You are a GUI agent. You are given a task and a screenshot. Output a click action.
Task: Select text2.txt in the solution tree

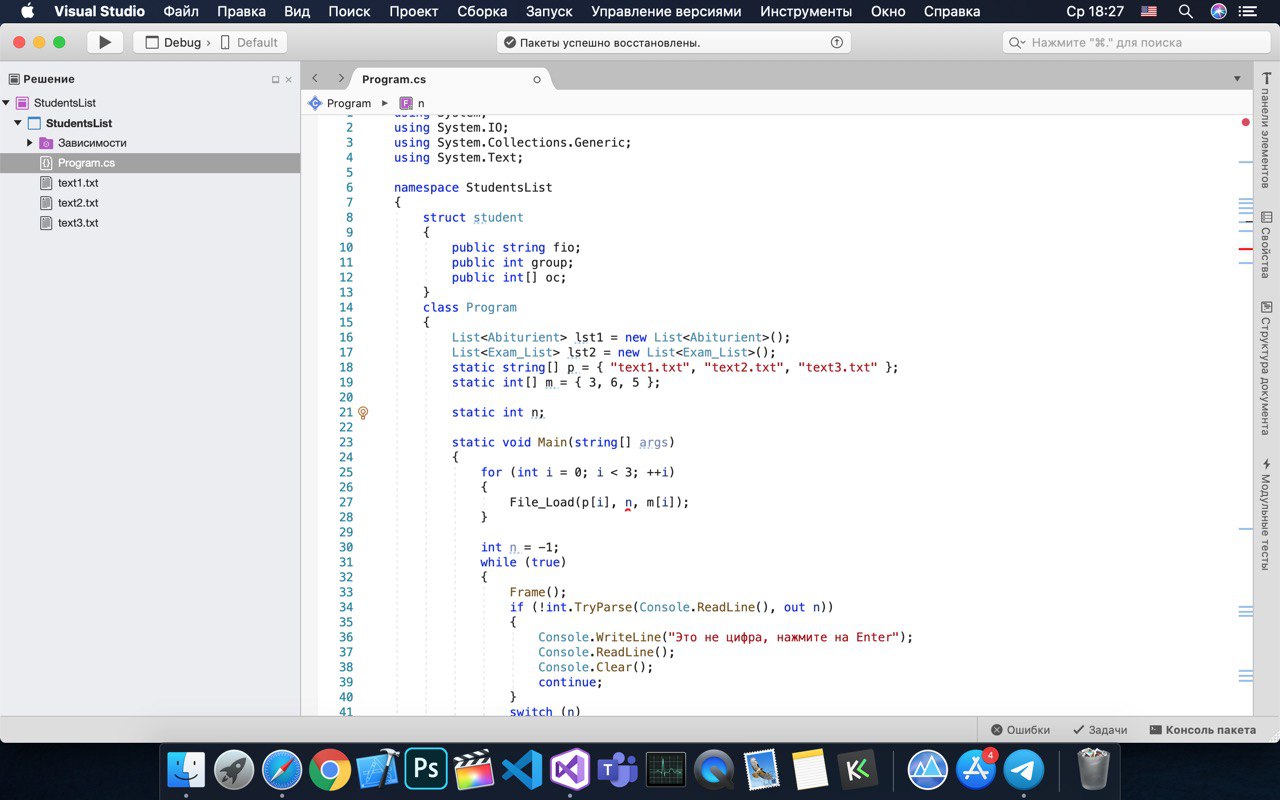(x=78, y=203)
